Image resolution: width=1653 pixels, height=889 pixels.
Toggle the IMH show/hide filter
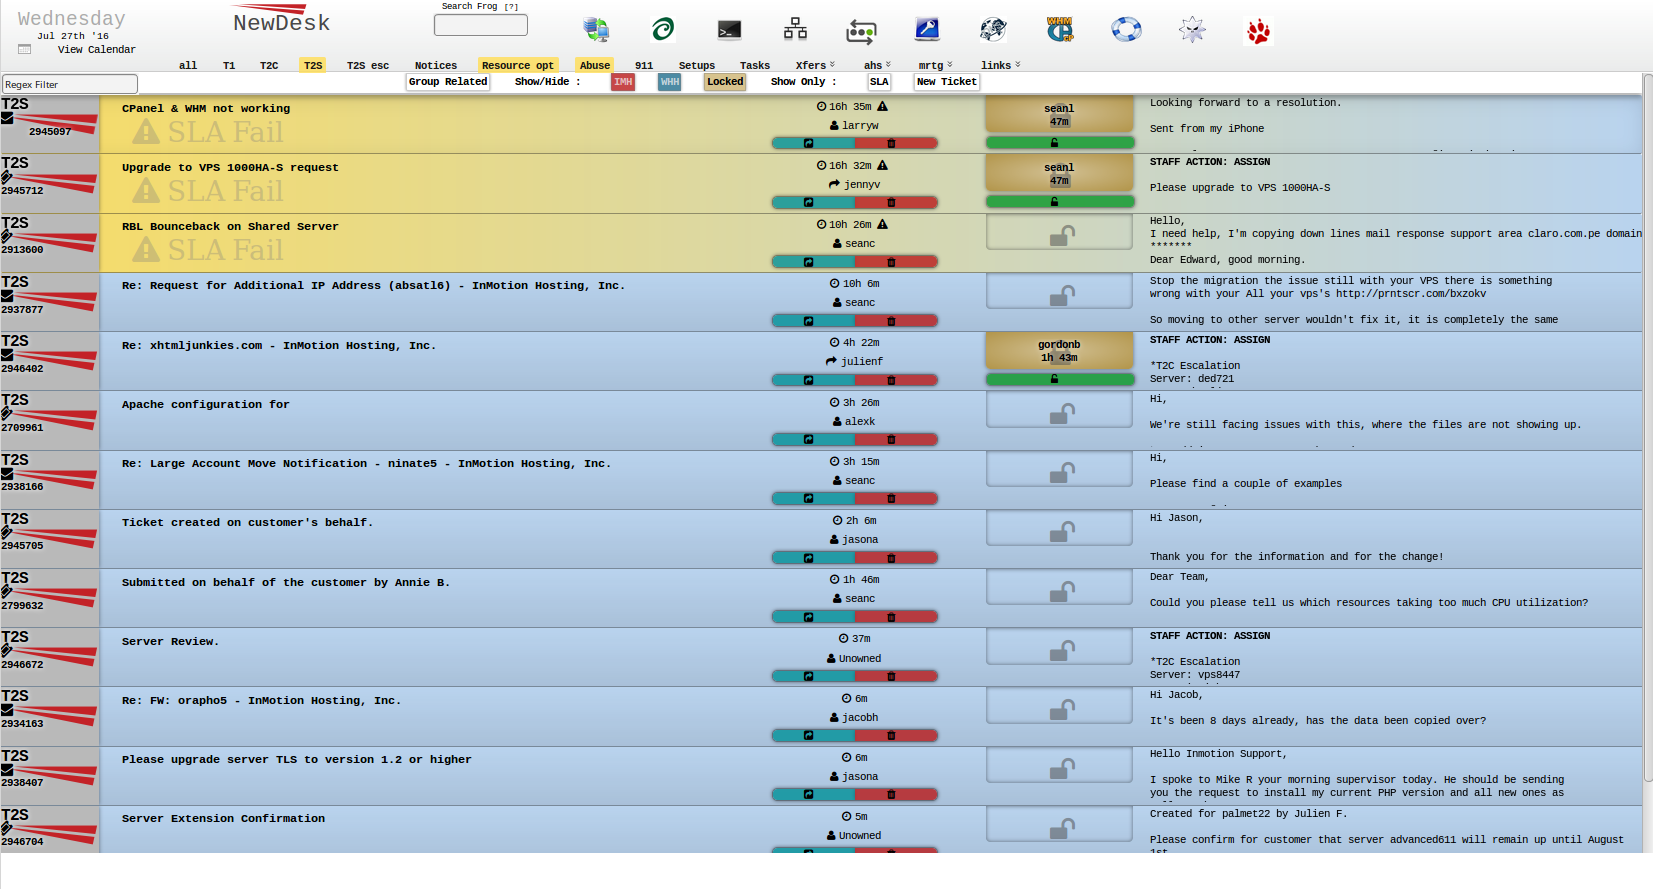[623, 82]
